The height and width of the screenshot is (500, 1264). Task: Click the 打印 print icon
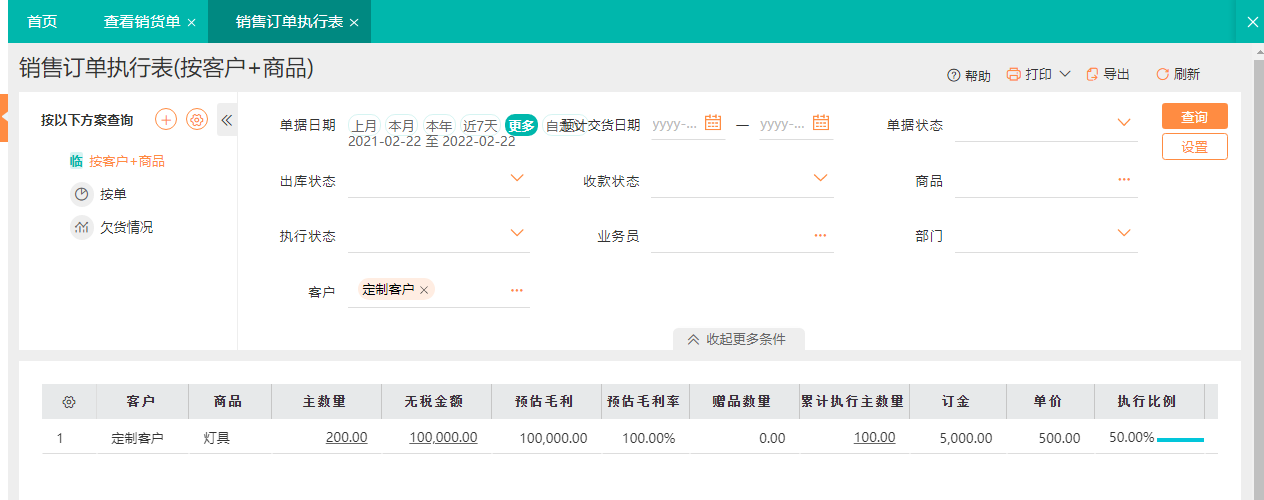[1014, 74]
